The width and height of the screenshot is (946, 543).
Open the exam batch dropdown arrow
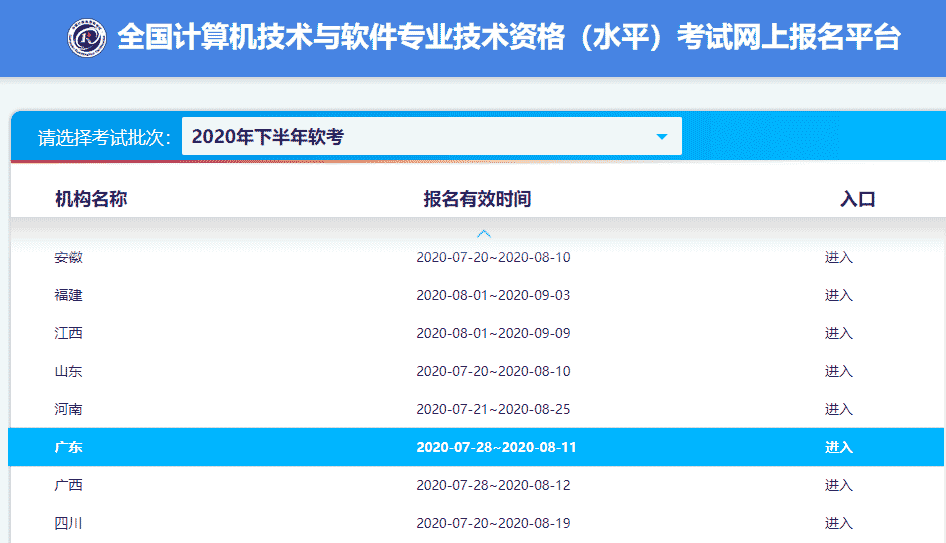coord(661,137)
